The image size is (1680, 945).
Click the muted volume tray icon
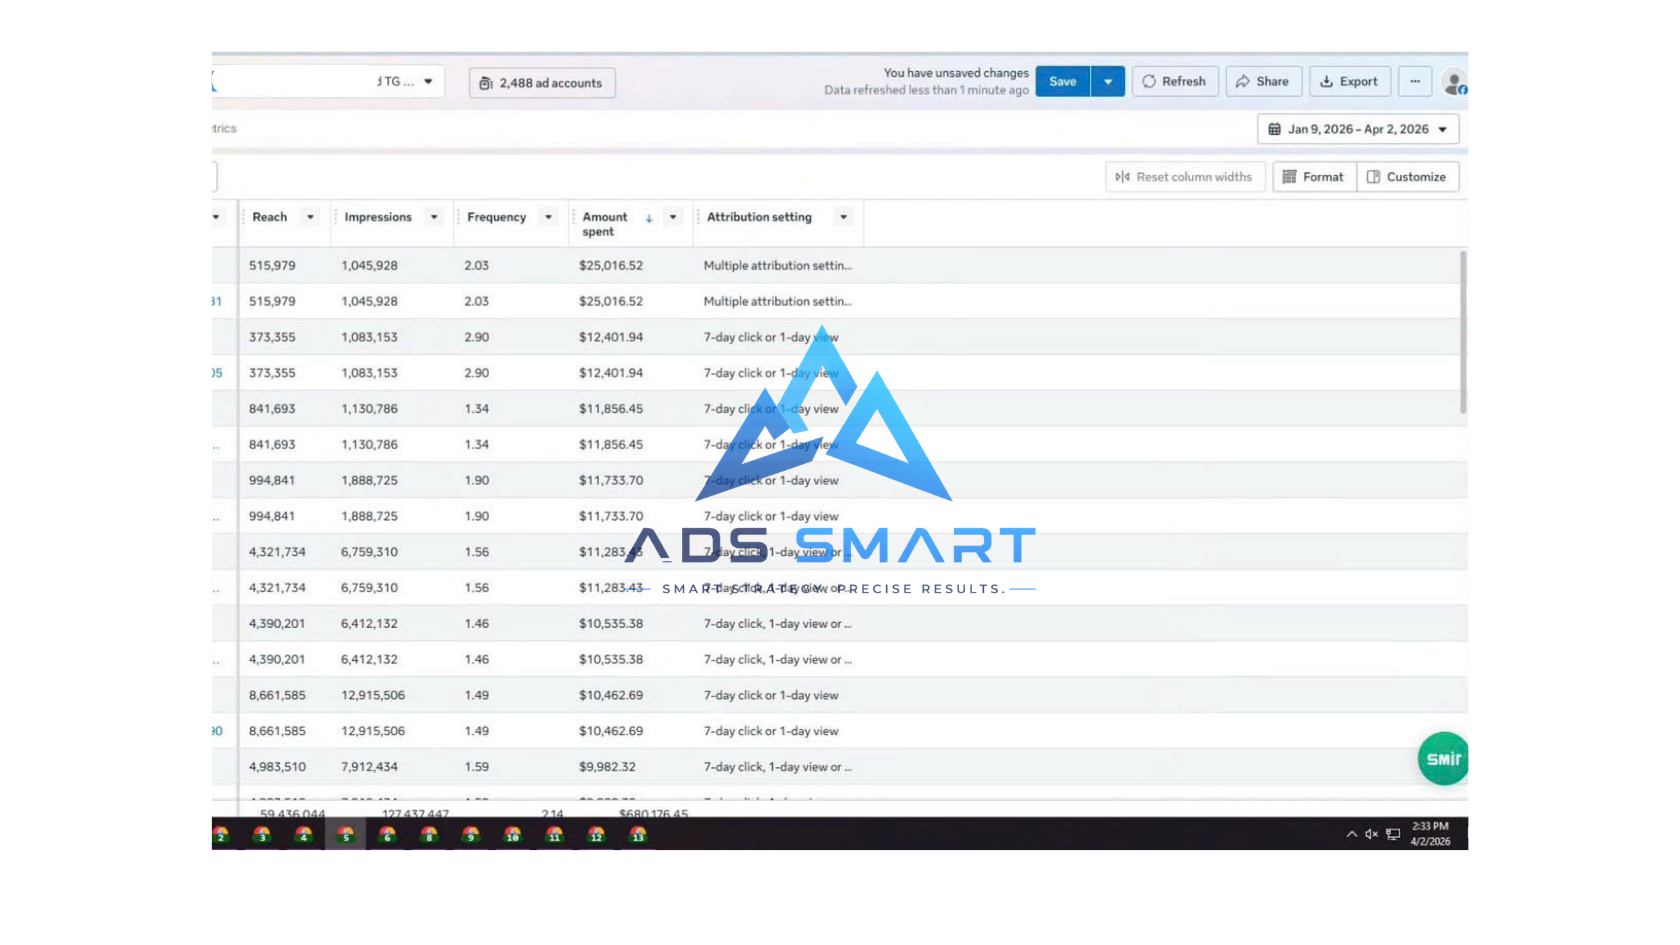pos(1371,834)
